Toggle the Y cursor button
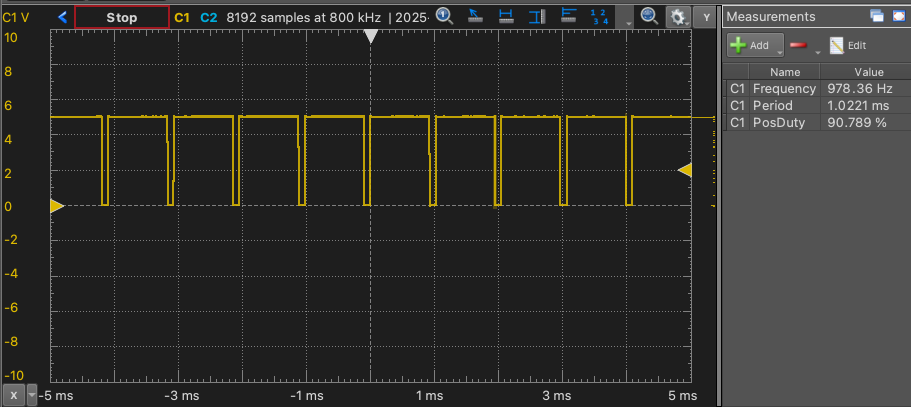 (x=706, y=17)
